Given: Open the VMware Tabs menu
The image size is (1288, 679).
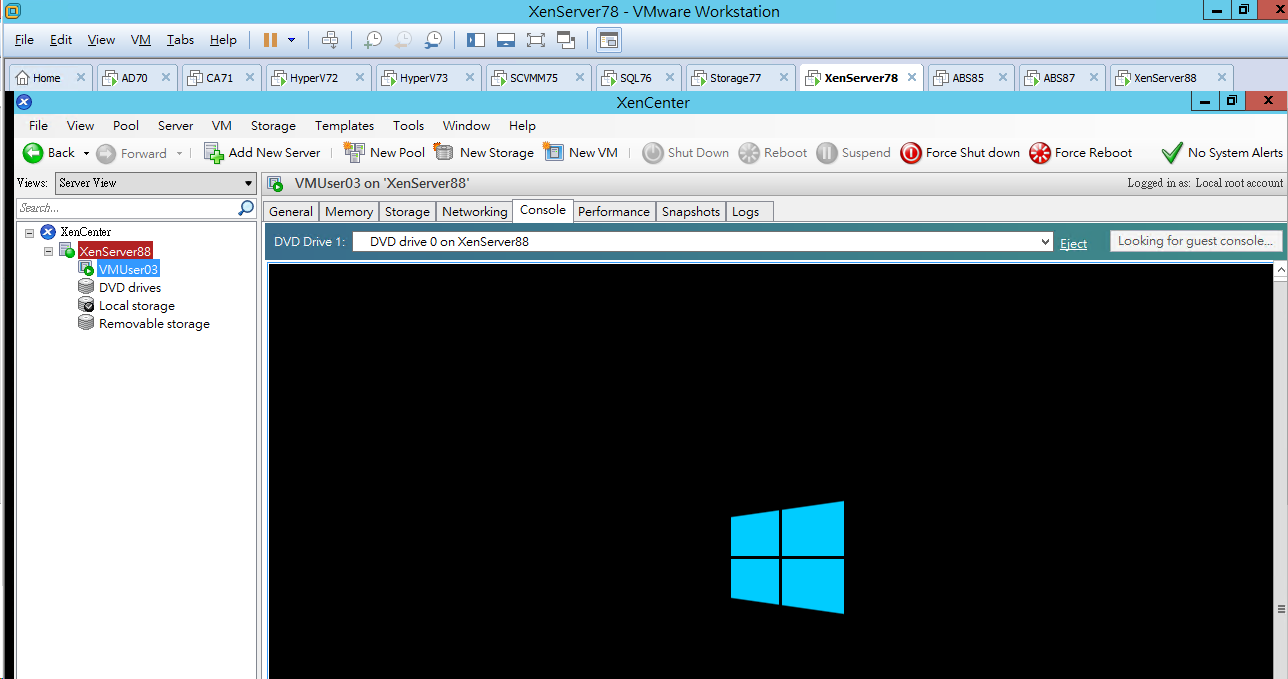Looking at the screenshot, I should point(181,40).
